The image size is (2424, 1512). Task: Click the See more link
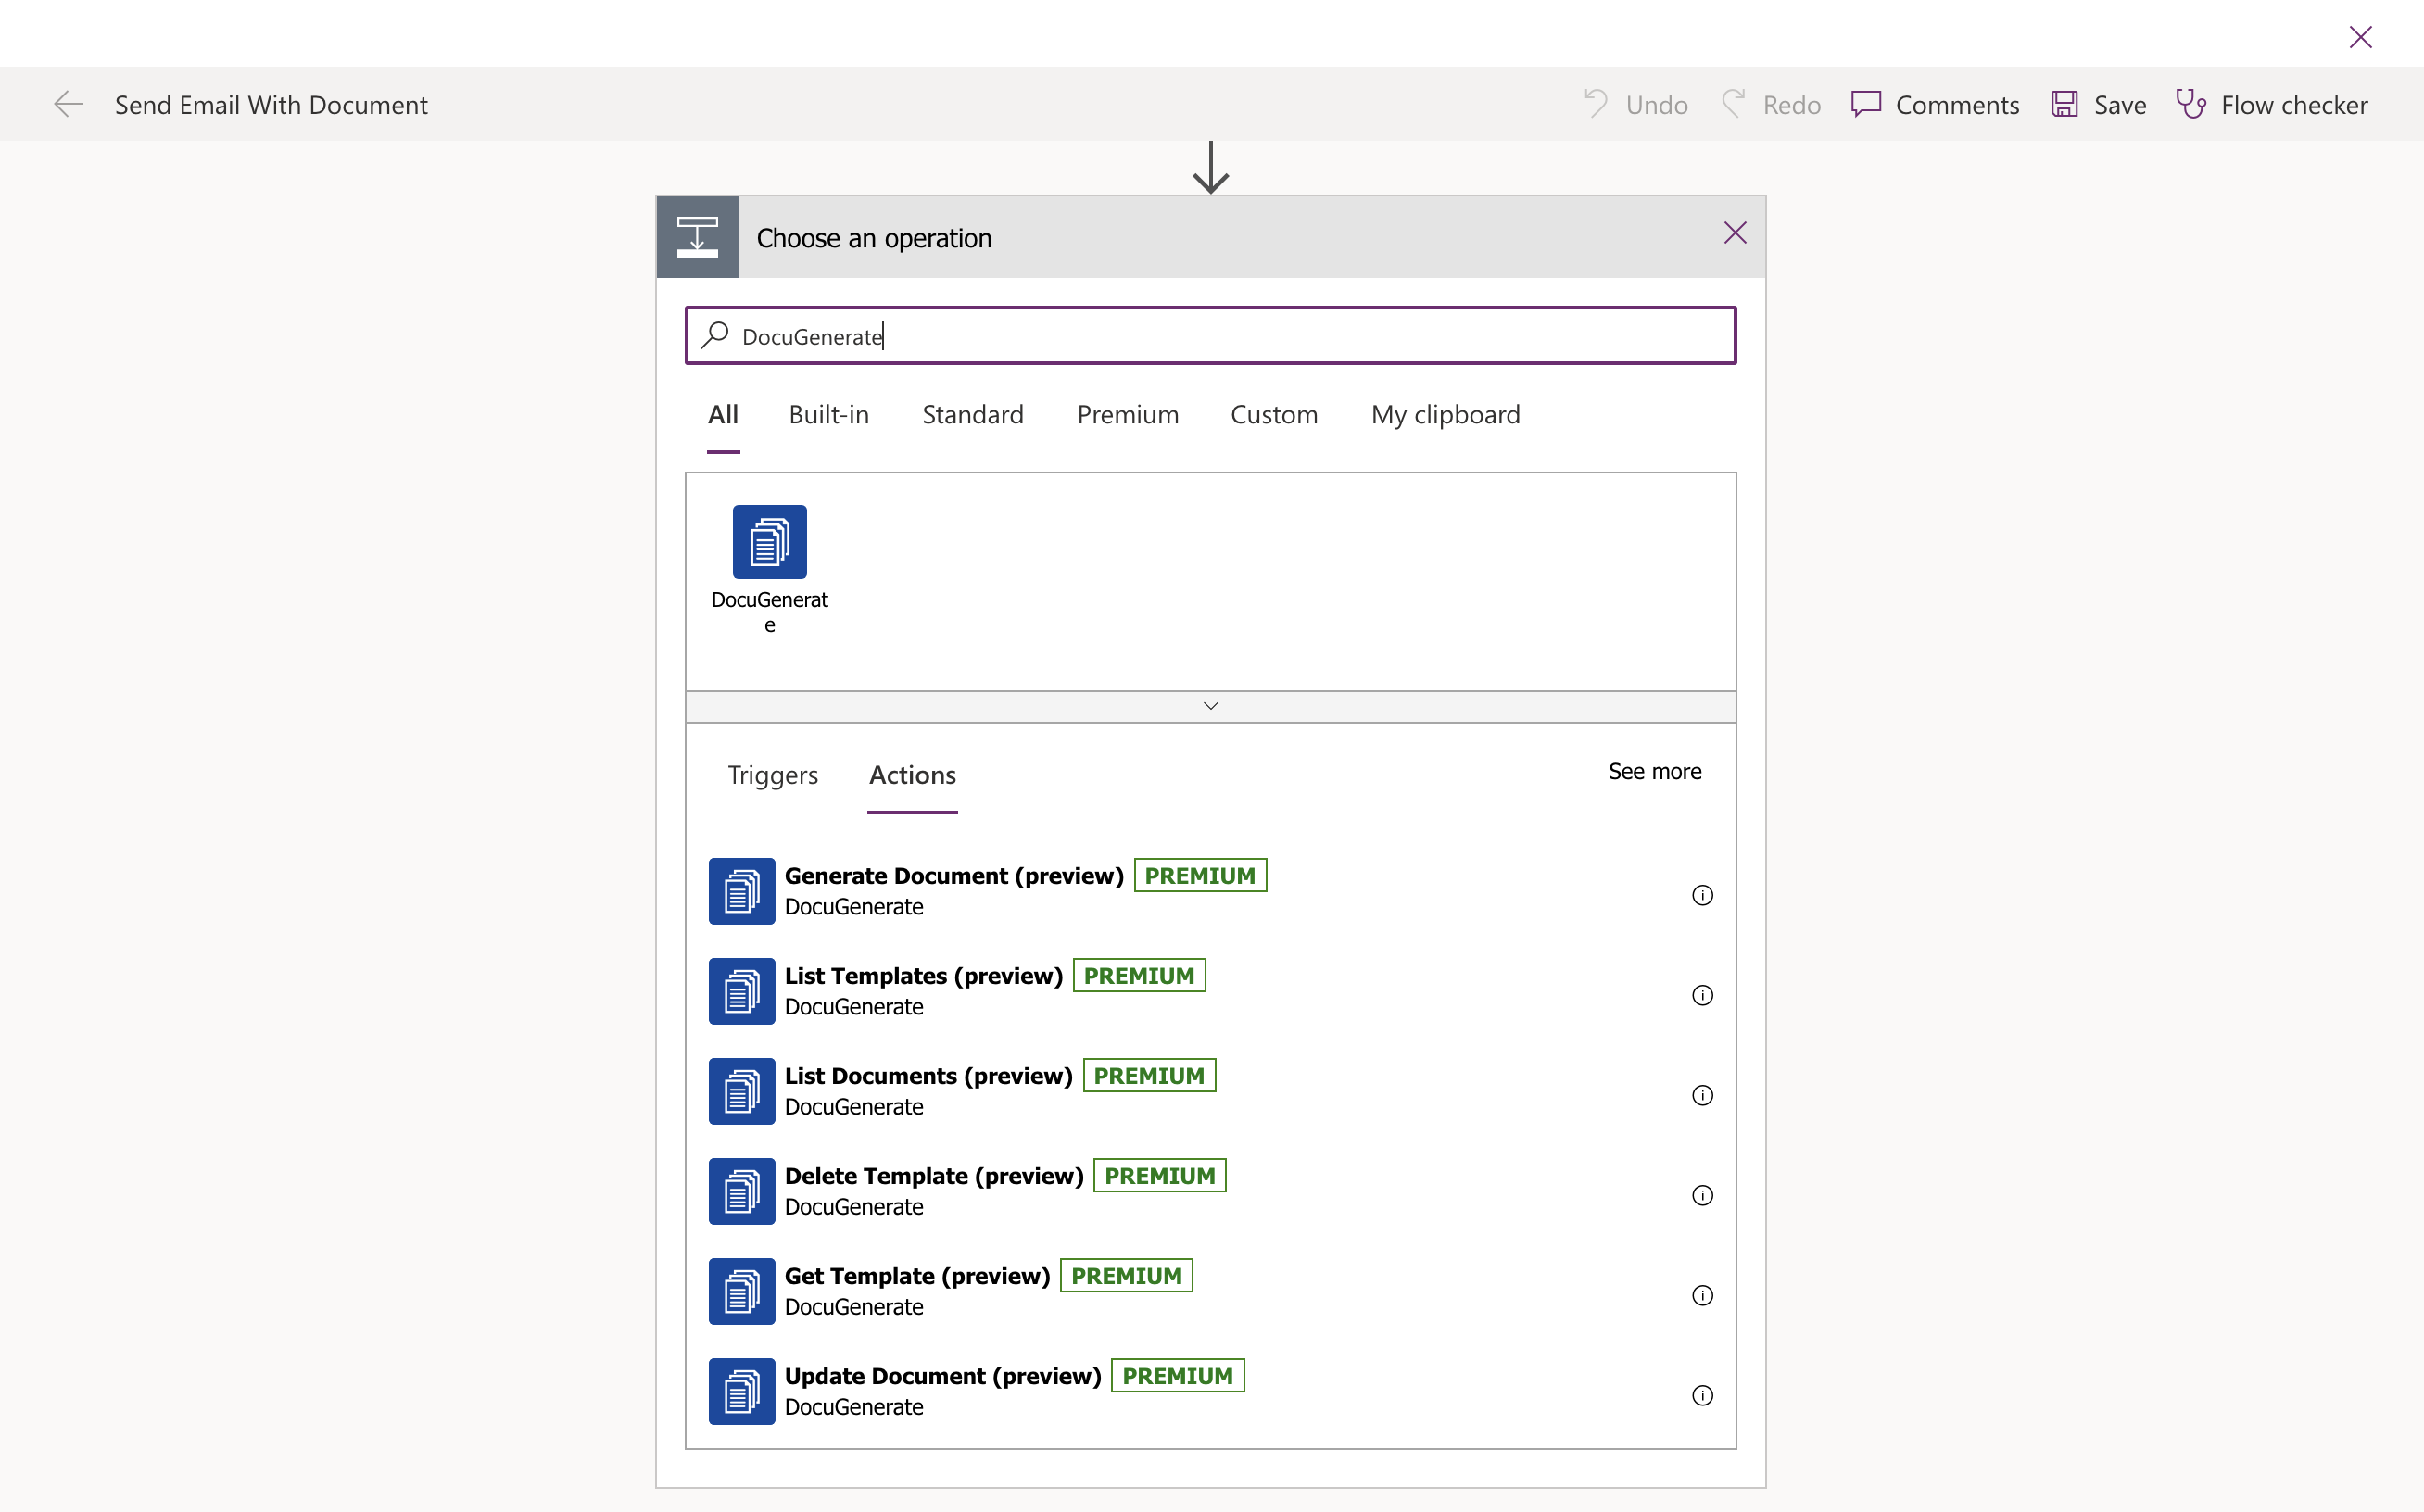[x=1655, y=770]
